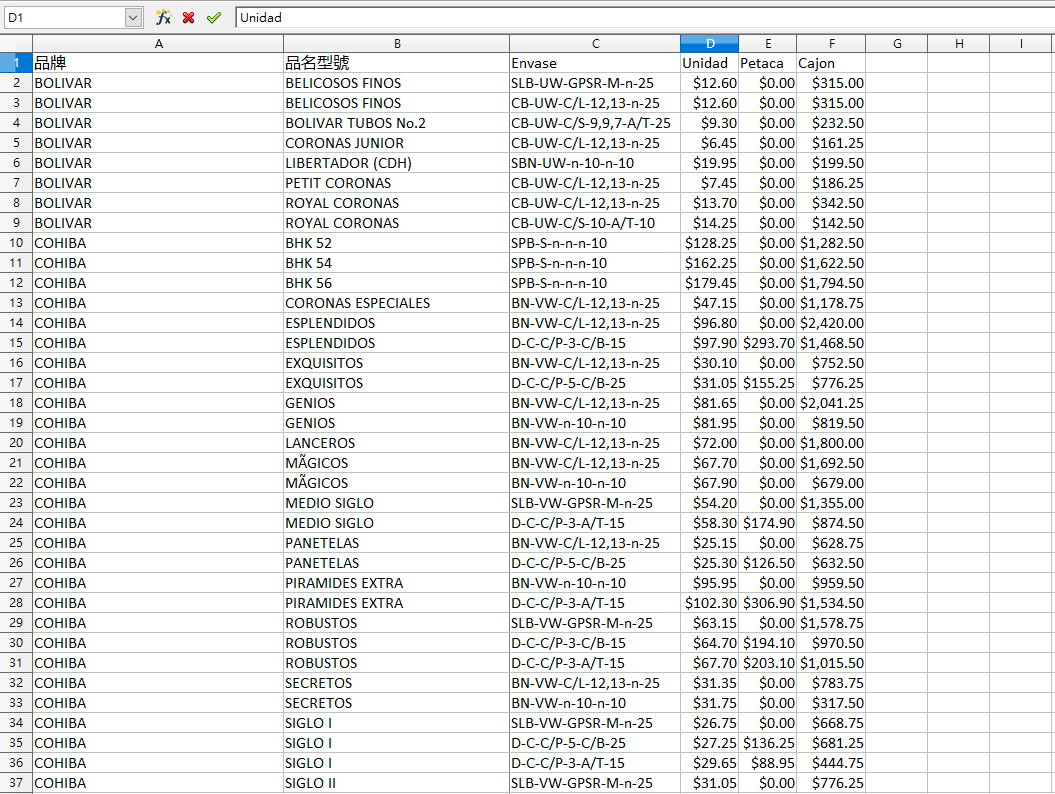Select the $179.45 unit price cell
The height and width of the screenshot is (794, 1055).
click(709, 283)
